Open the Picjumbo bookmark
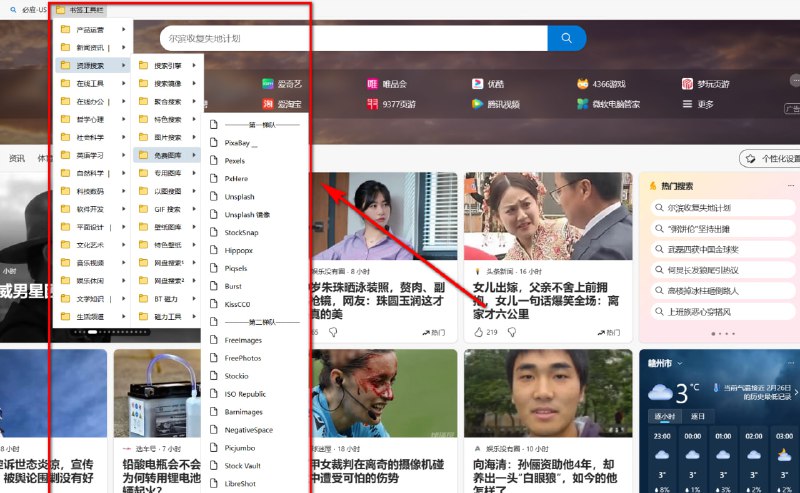 [239, 448]
